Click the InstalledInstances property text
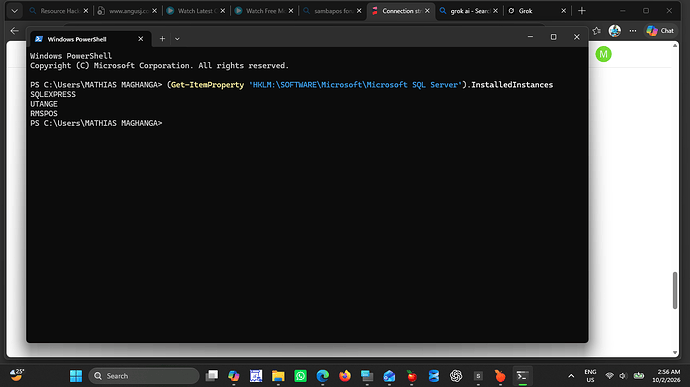 [512, 85]
